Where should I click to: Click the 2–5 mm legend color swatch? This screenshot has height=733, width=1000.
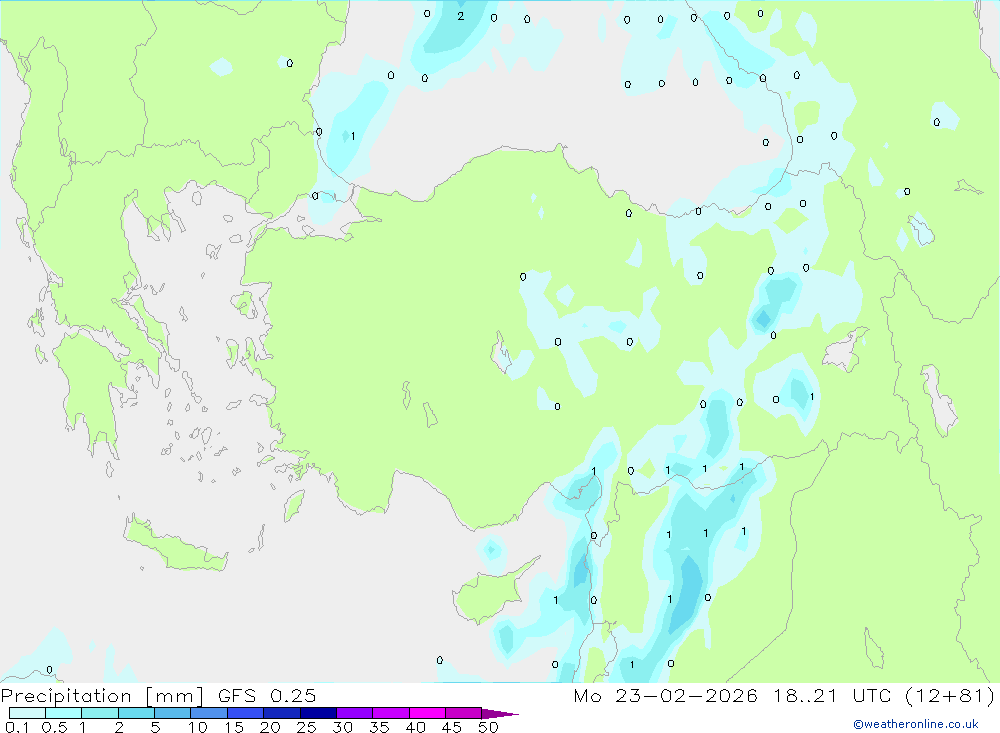(x=136, y=713)
